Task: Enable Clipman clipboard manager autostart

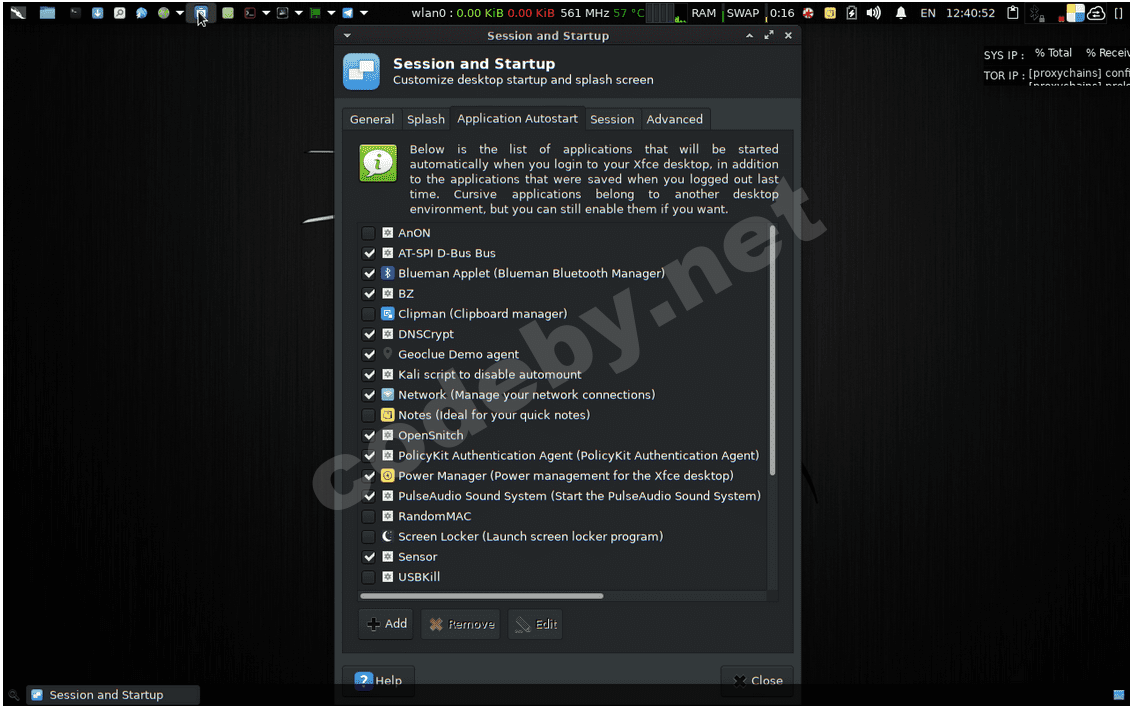Action: [x=368, y=313]
